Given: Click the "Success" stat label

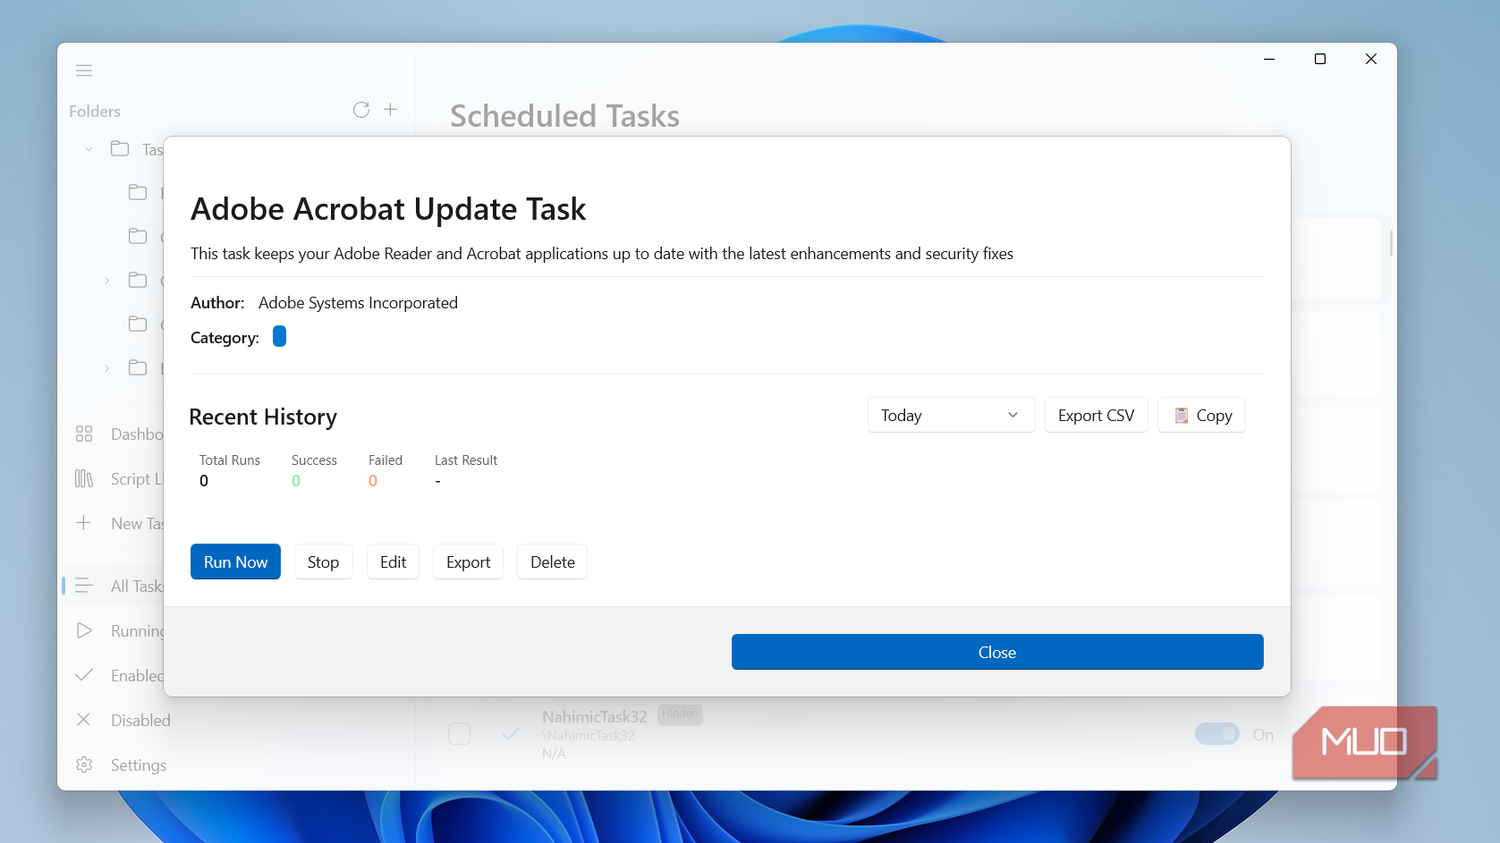Looking at the screenshot, I should [314, 460].
